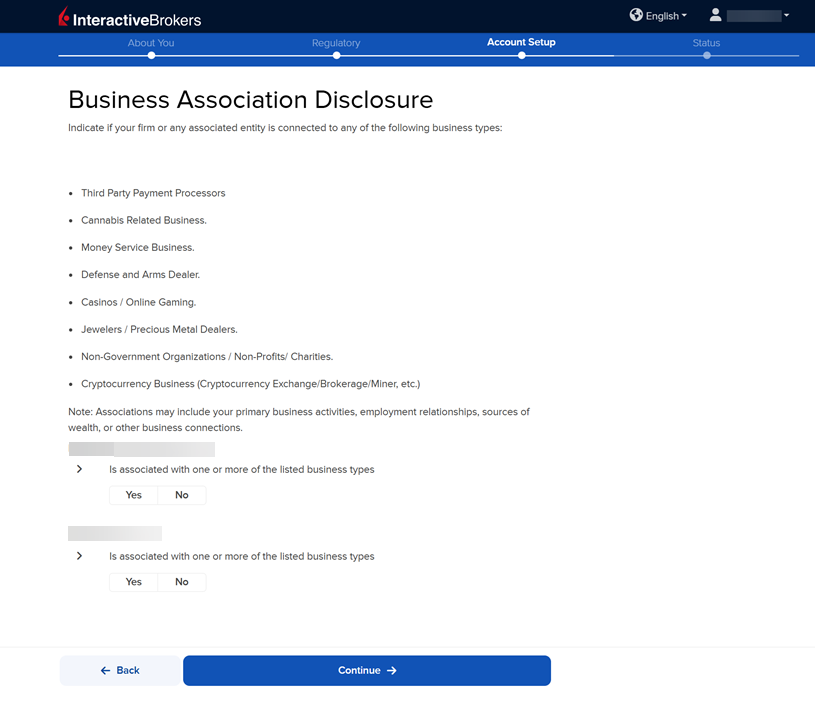Click the globe language icon
The height and width of the screenshot is (707, 815).
pyautogui.click(x=636, y=15)
